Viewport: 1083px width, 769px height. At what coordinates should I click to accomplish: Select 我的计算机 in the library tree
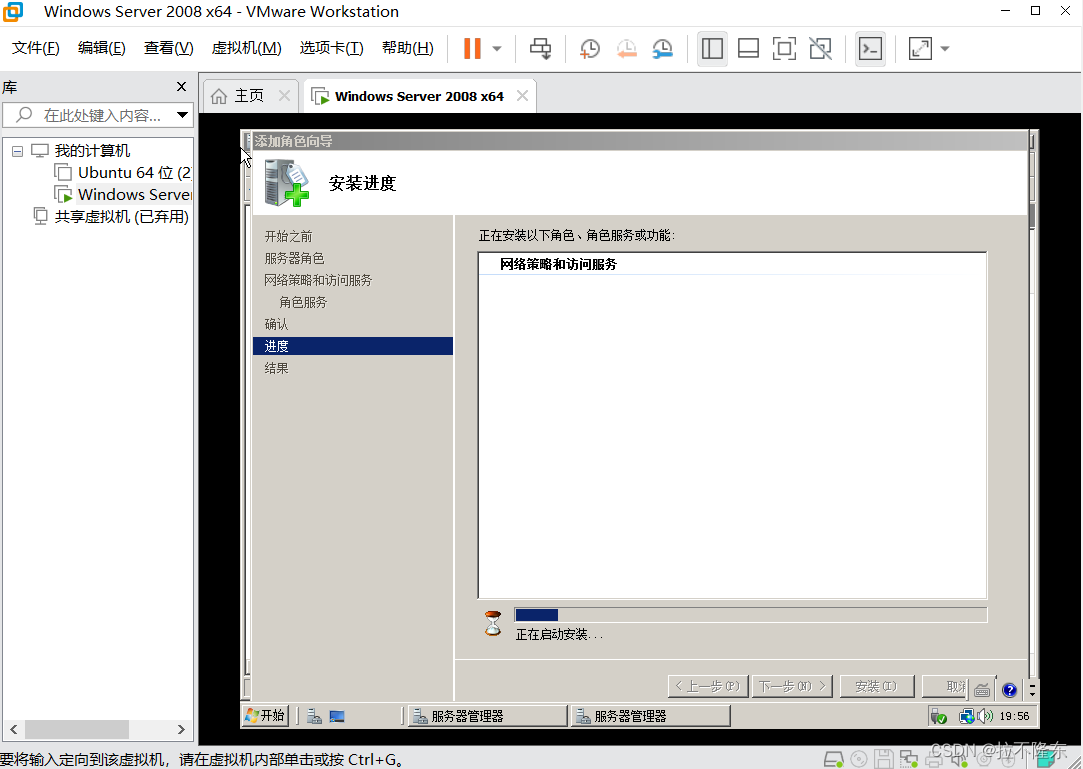point(92,151)
